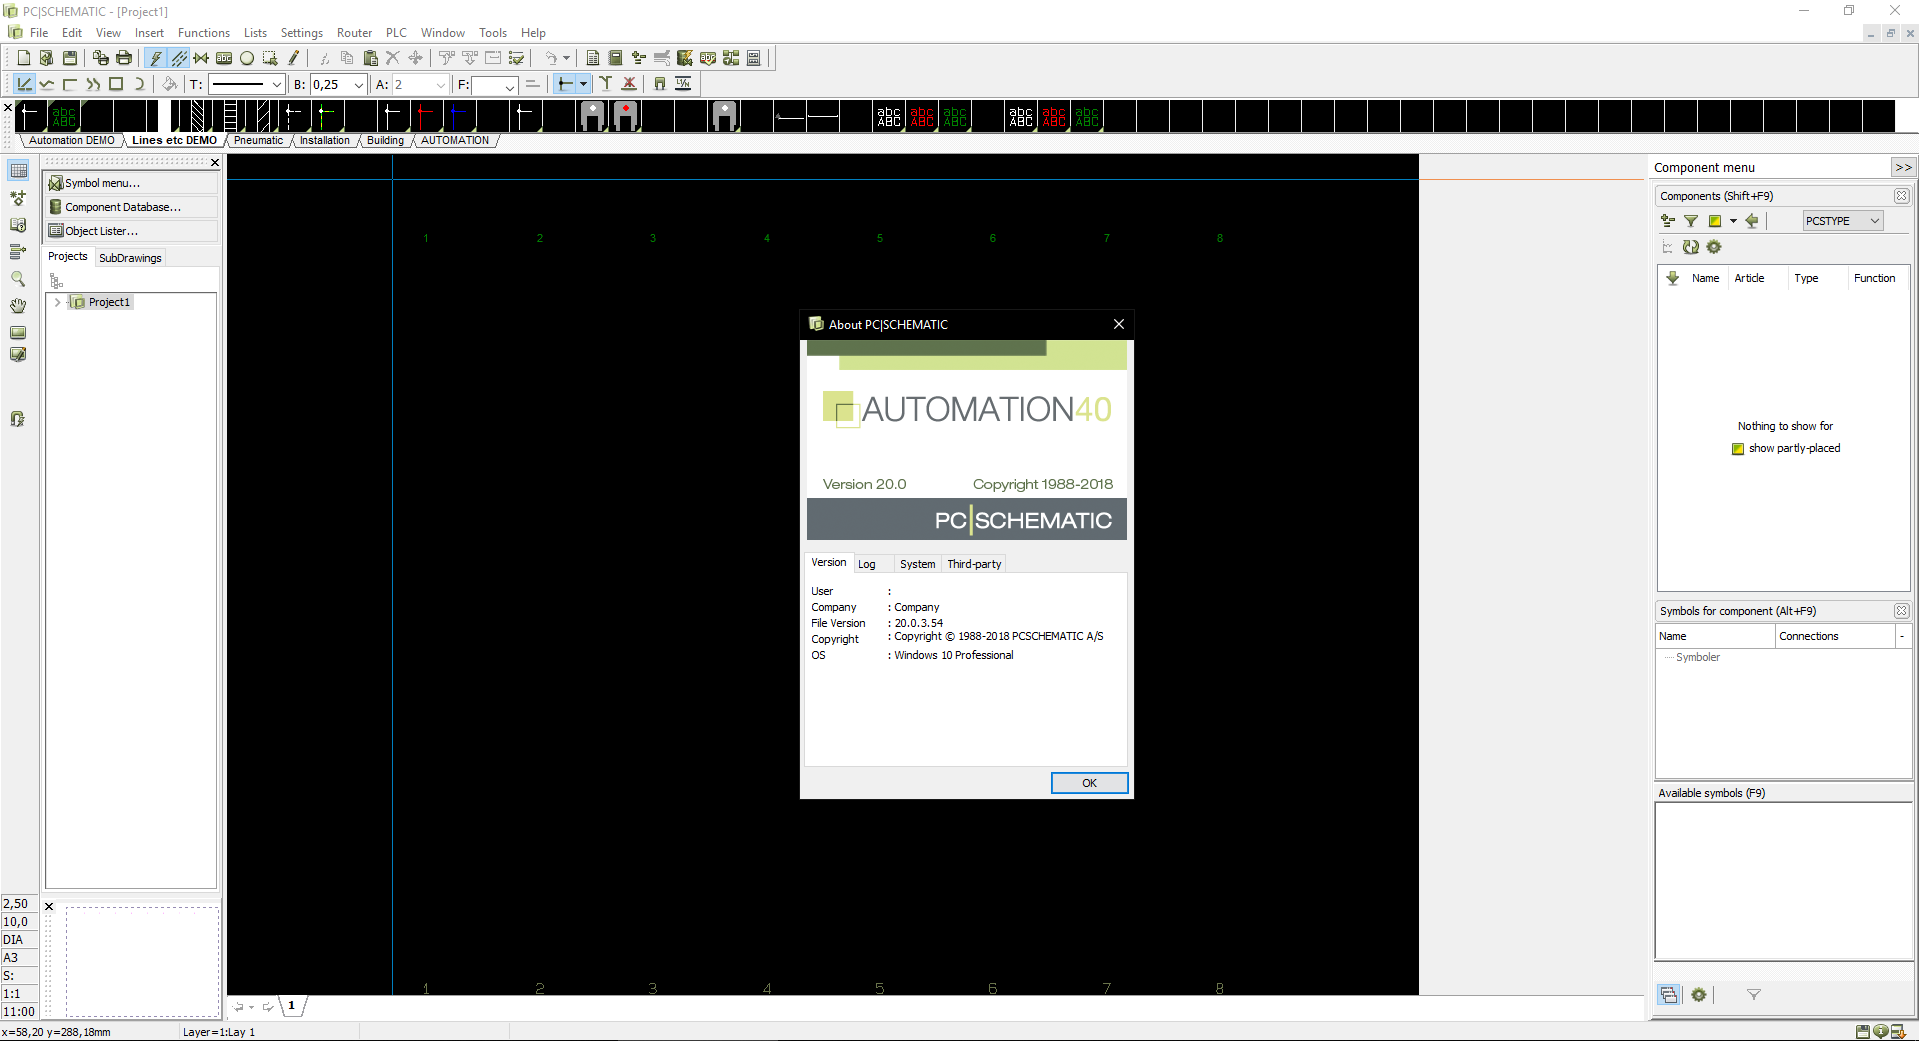Open the F colour dropdown
The width and height of the screenshot is (1919, 1041).
510,86
